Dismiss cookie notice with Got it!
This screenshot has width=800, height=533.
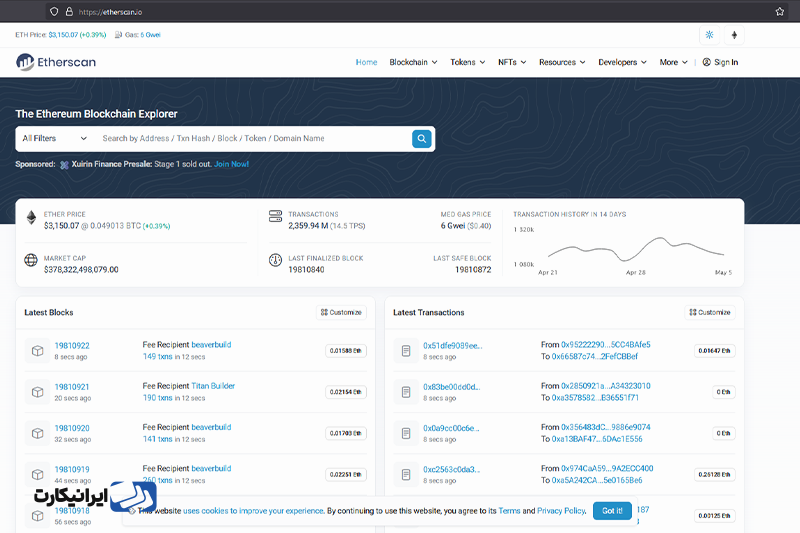pos(612,511)
